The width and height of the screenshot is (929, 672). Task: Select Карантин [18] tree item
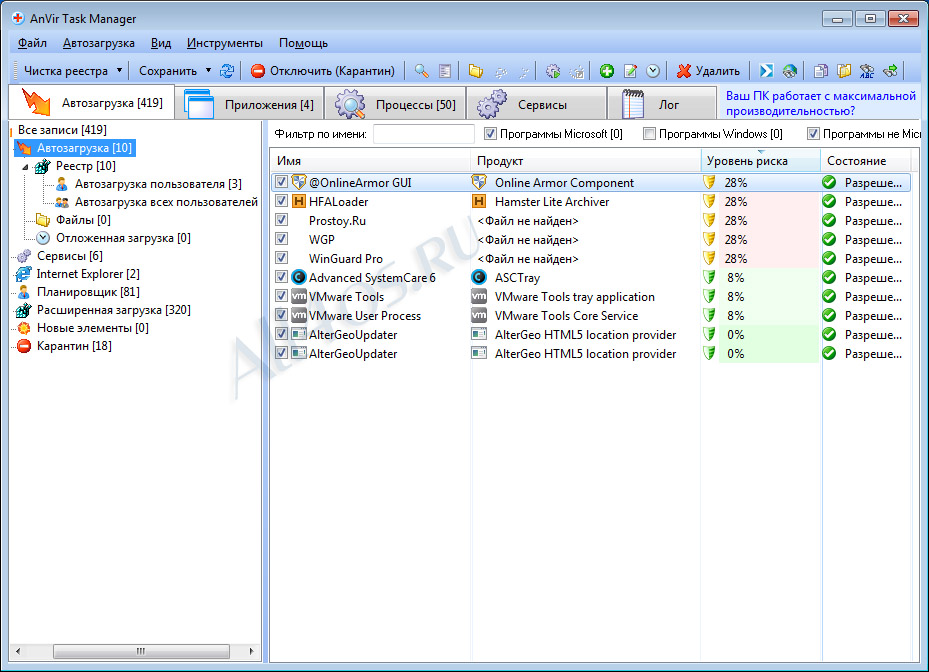tap(74, 345)
